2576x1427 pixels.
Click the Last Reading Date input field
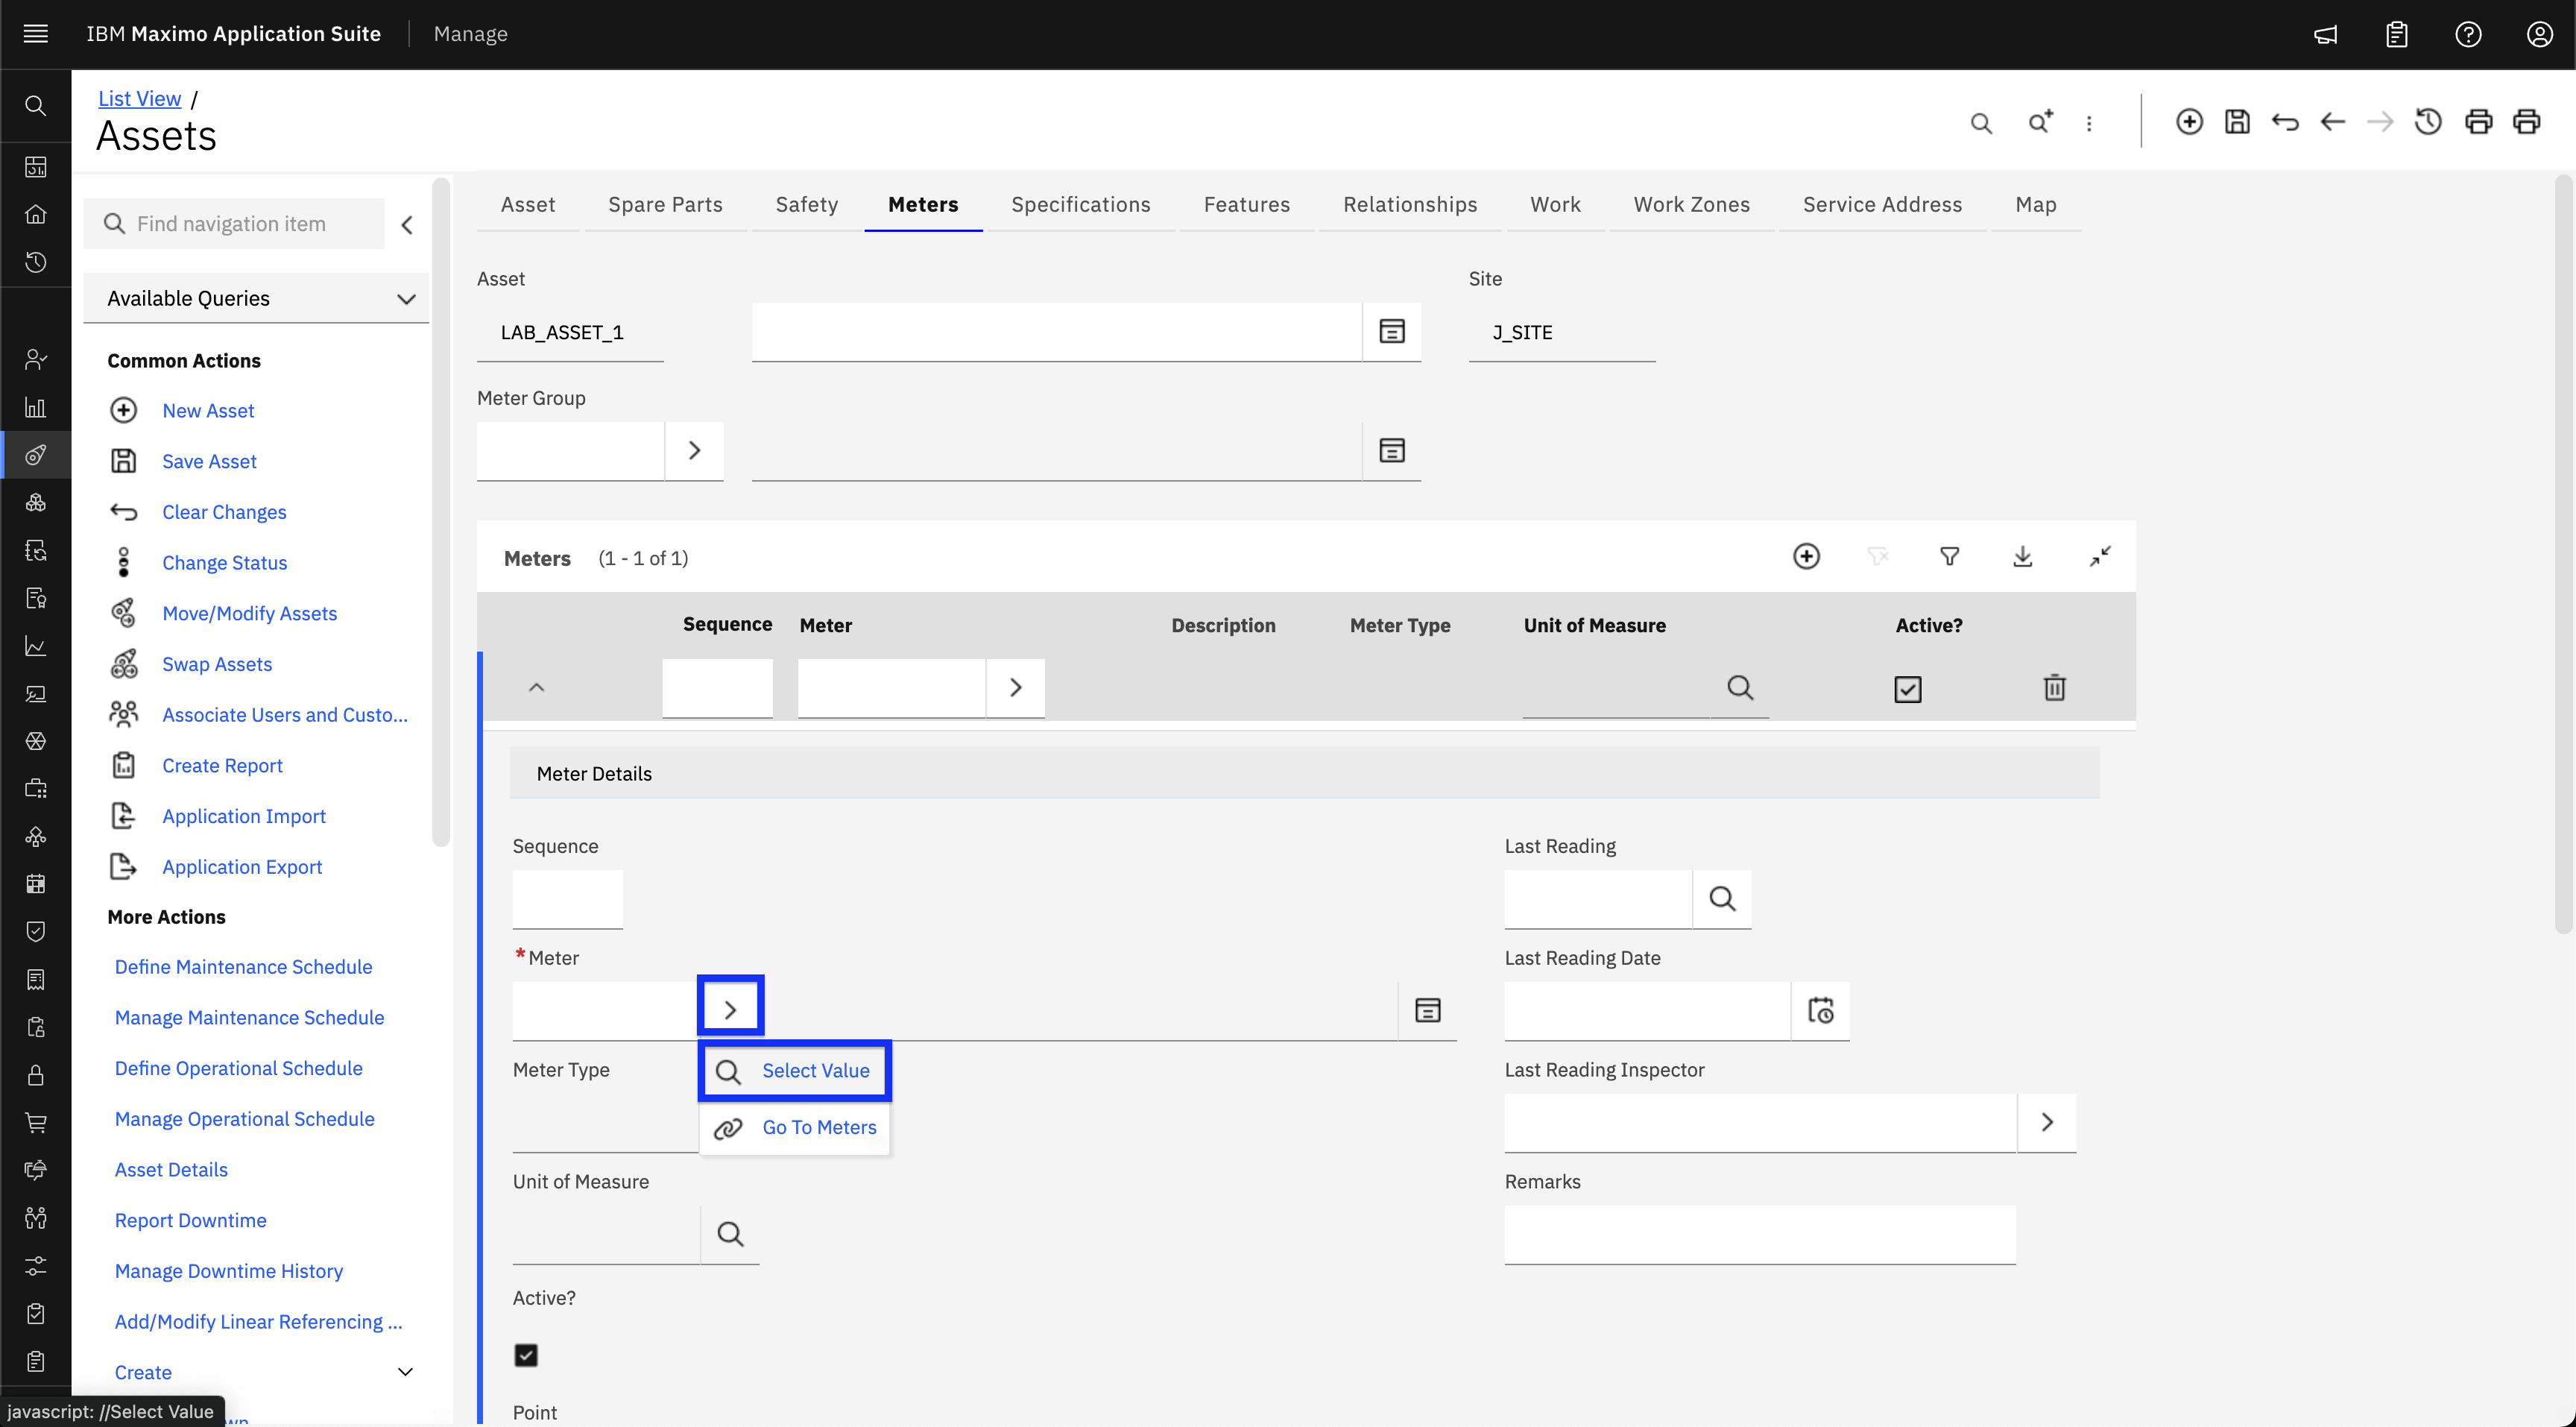tap(1646, 1011)
